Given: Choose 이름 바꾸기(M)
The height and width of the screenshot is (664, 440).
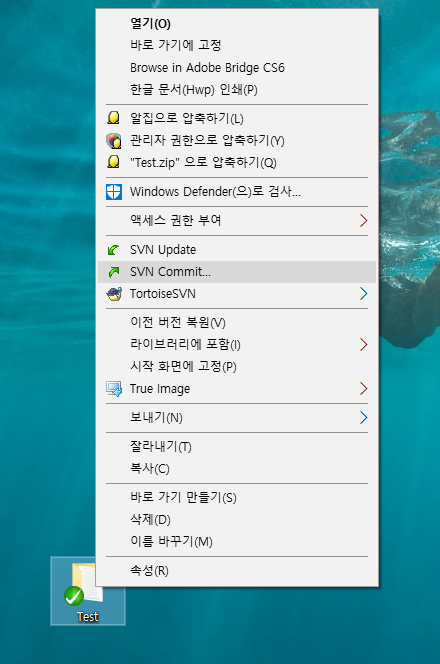Looking at the screenshot, I should point(237,541).
